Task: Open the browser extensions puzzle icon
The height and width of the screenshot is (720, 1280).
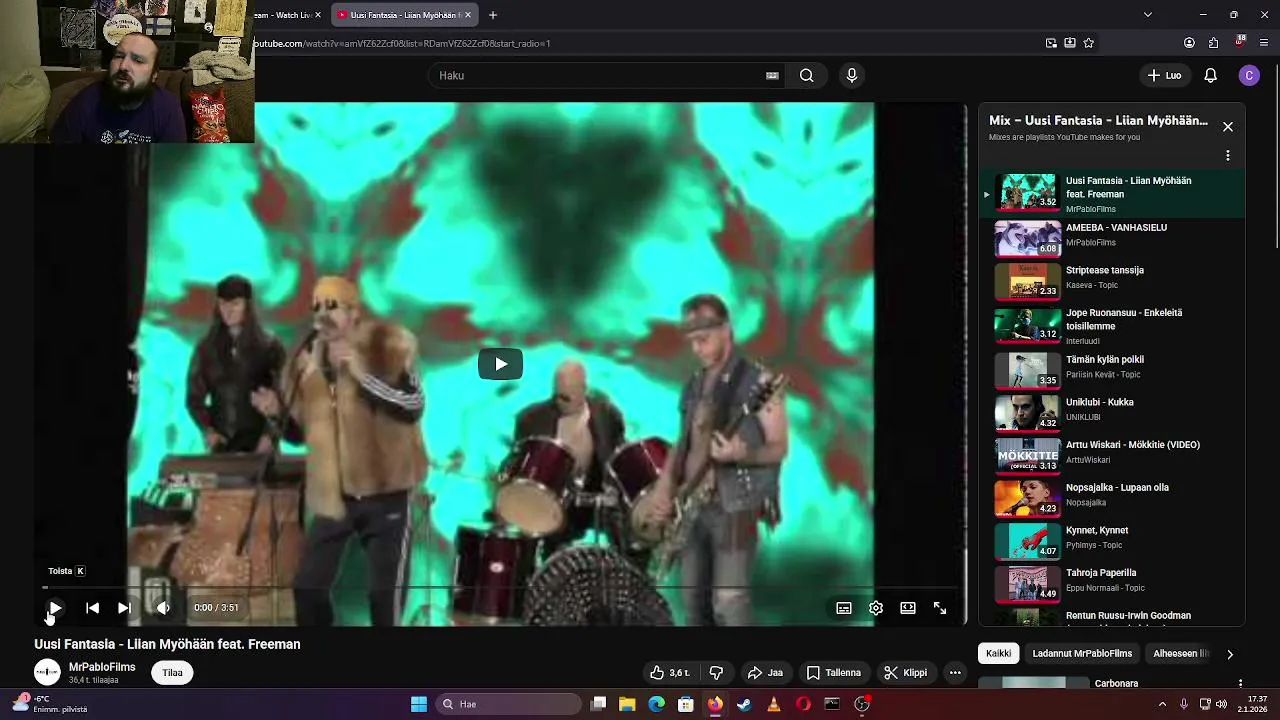Action: point(1214,43)
